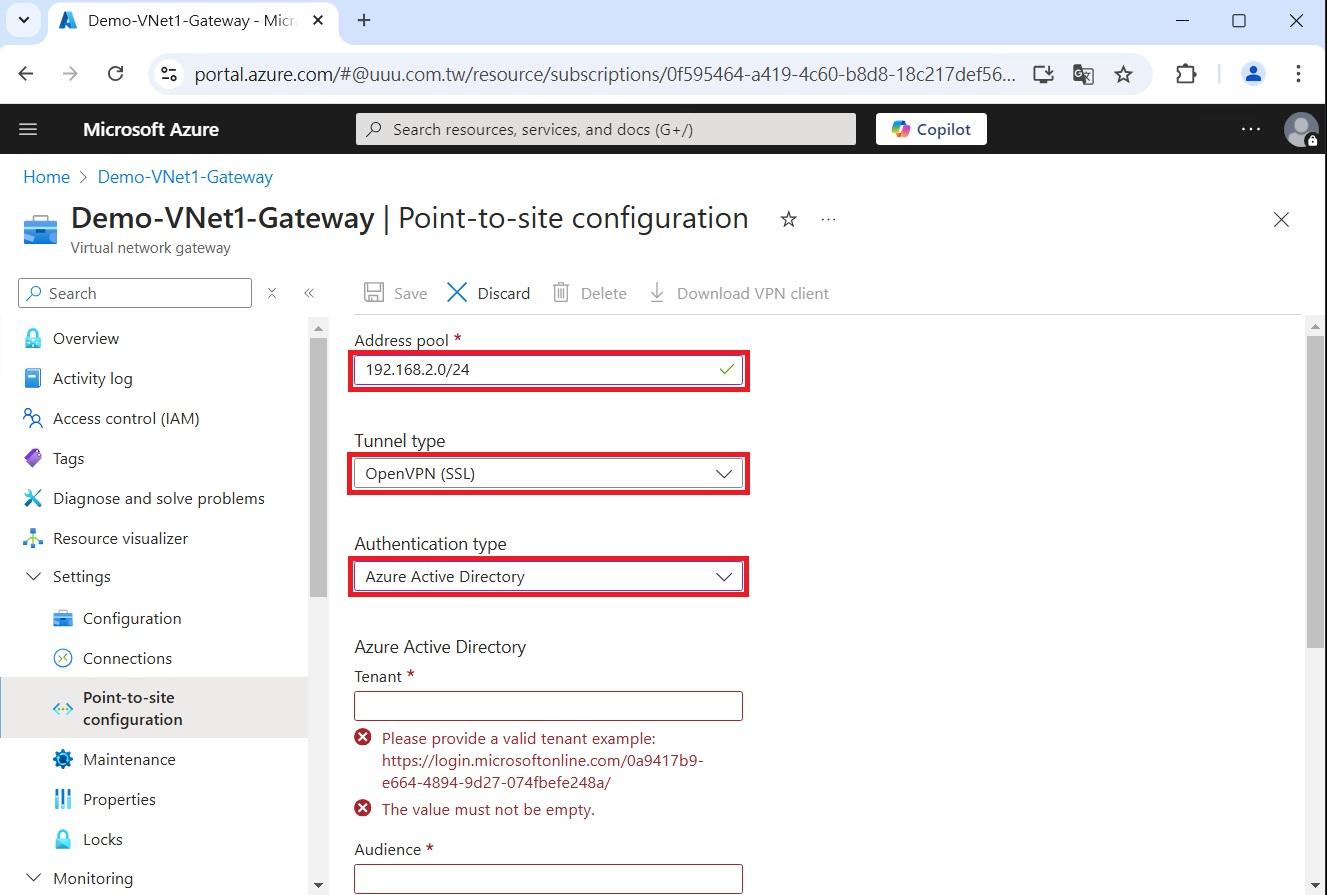Click the Address pool input field

[548, 370]
